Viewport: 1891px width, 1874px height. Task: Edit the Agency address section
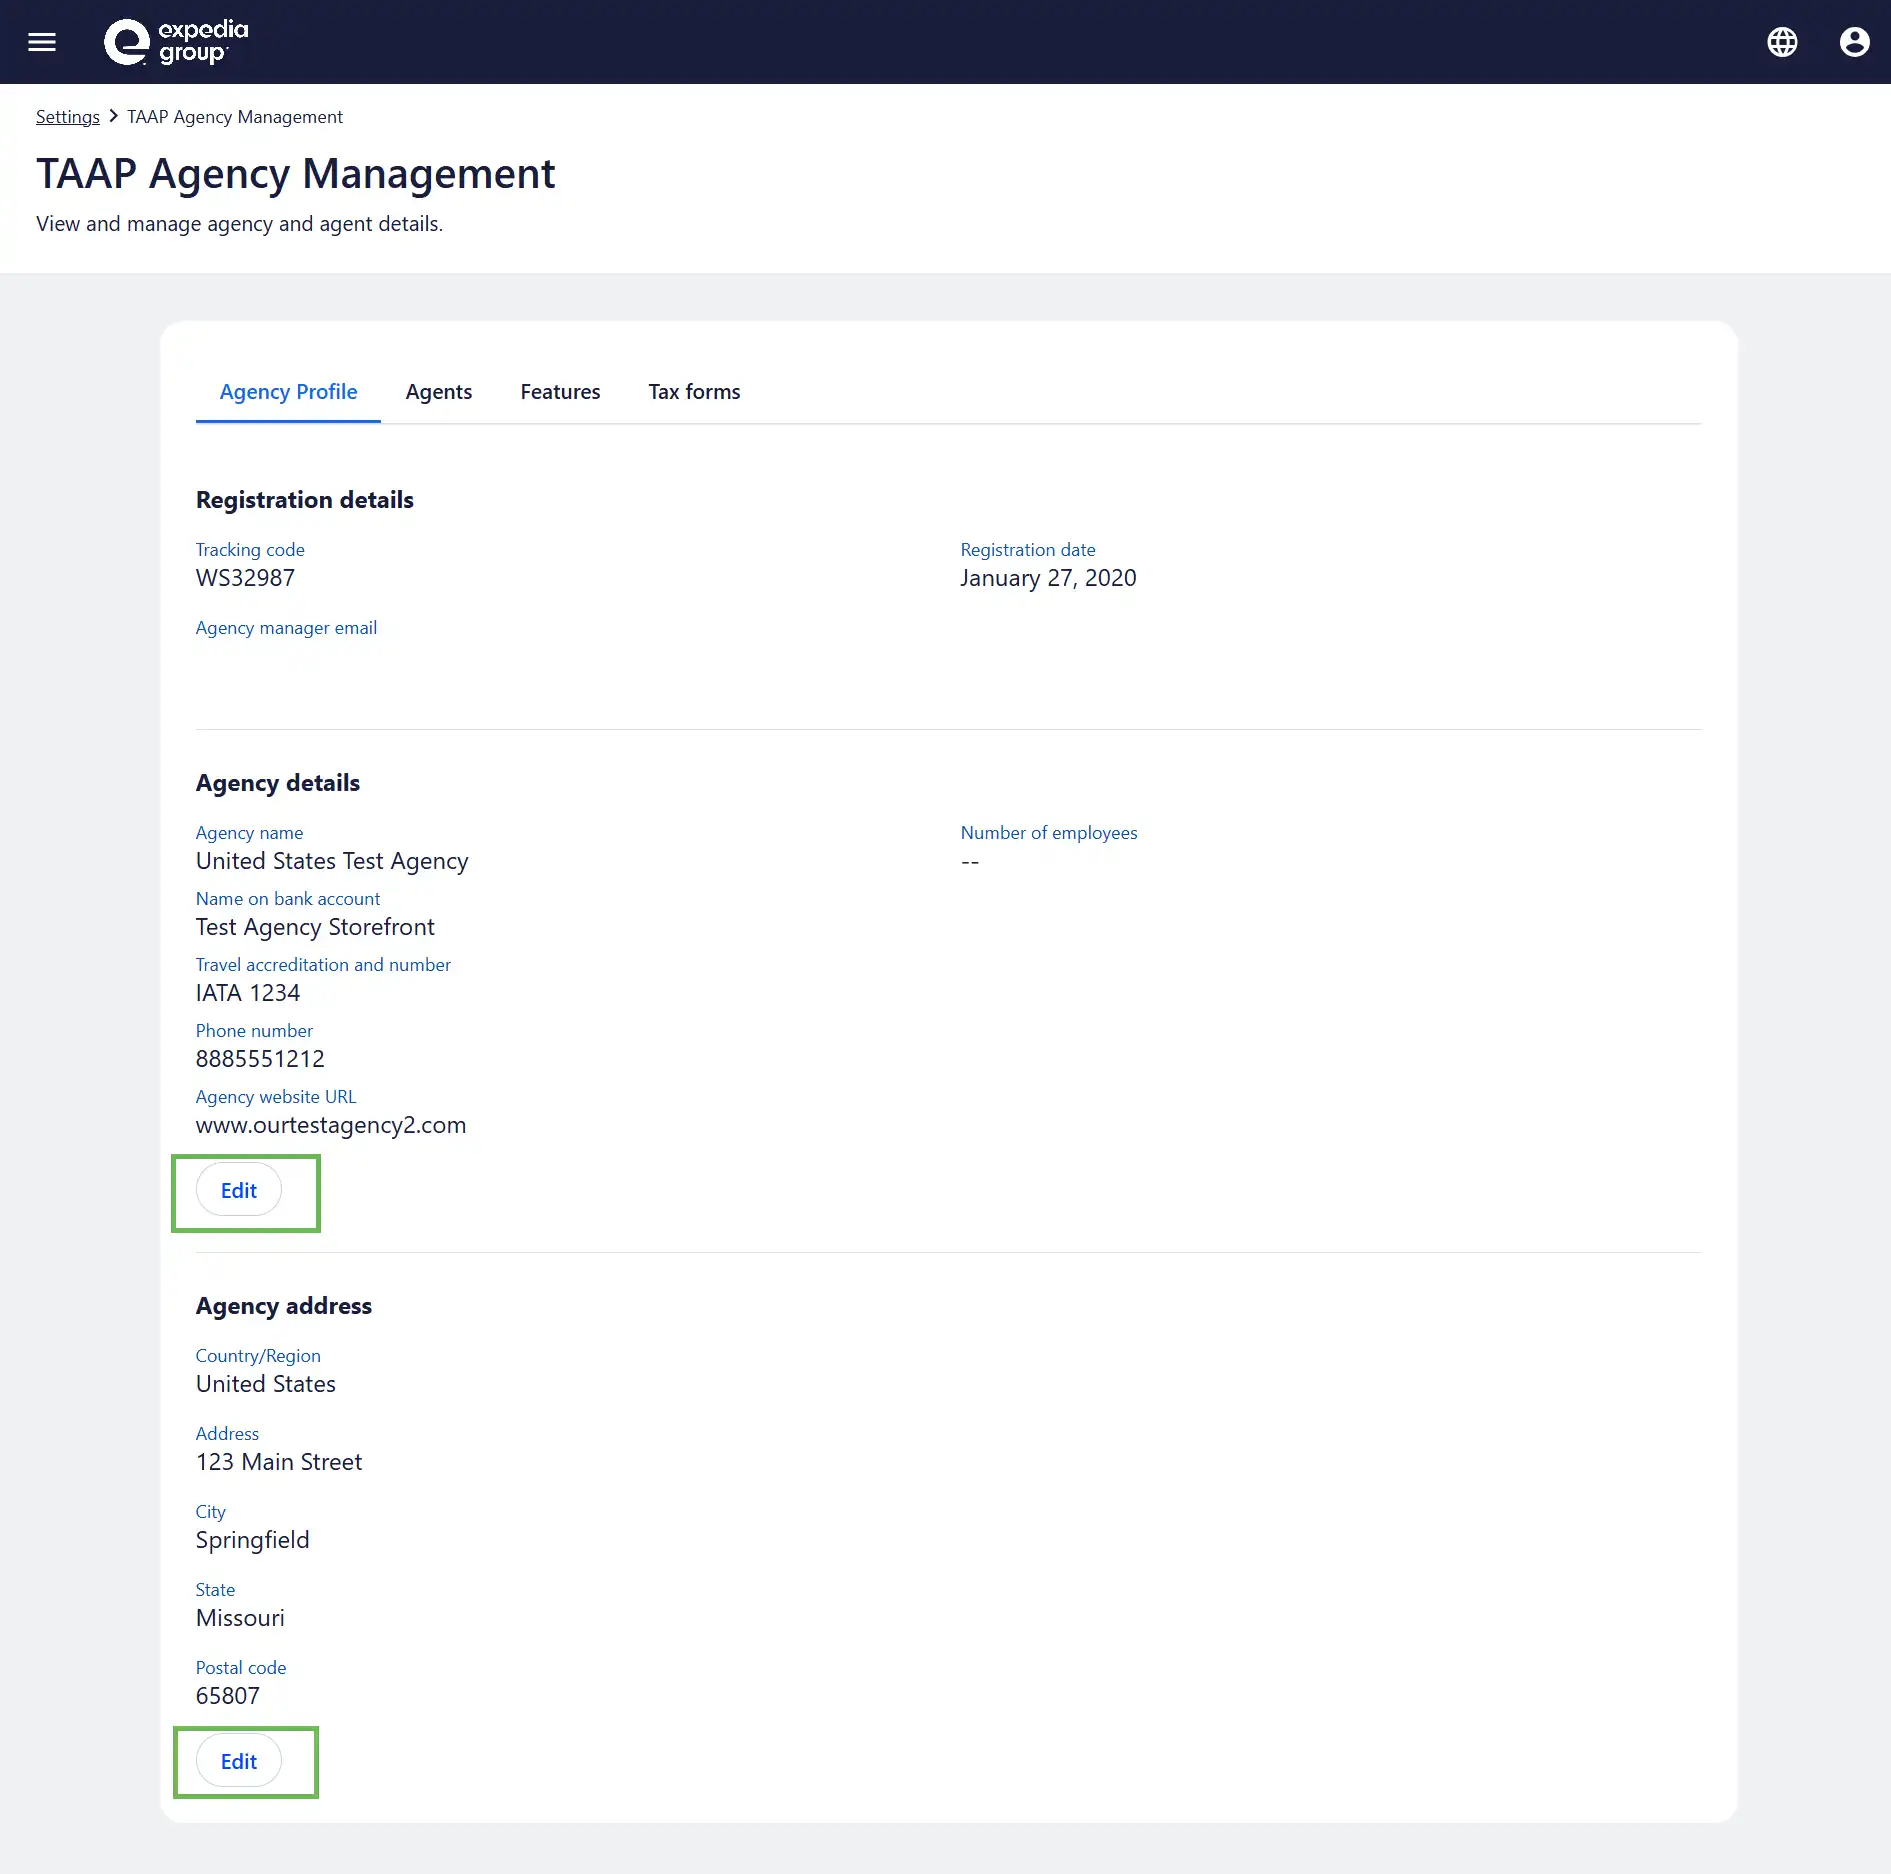238,1761
